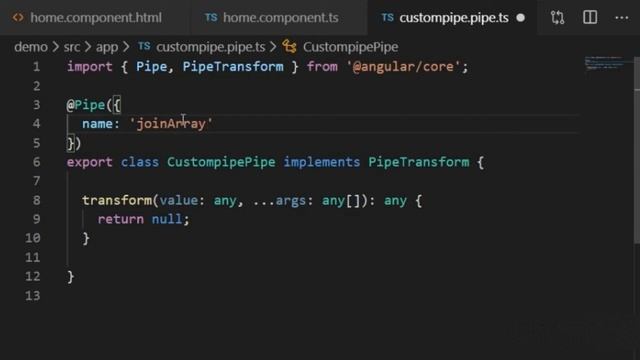Viewport: 640px width, 360px height.
Task: Click the import keyword on line 1
Action: tap(89, 67)
